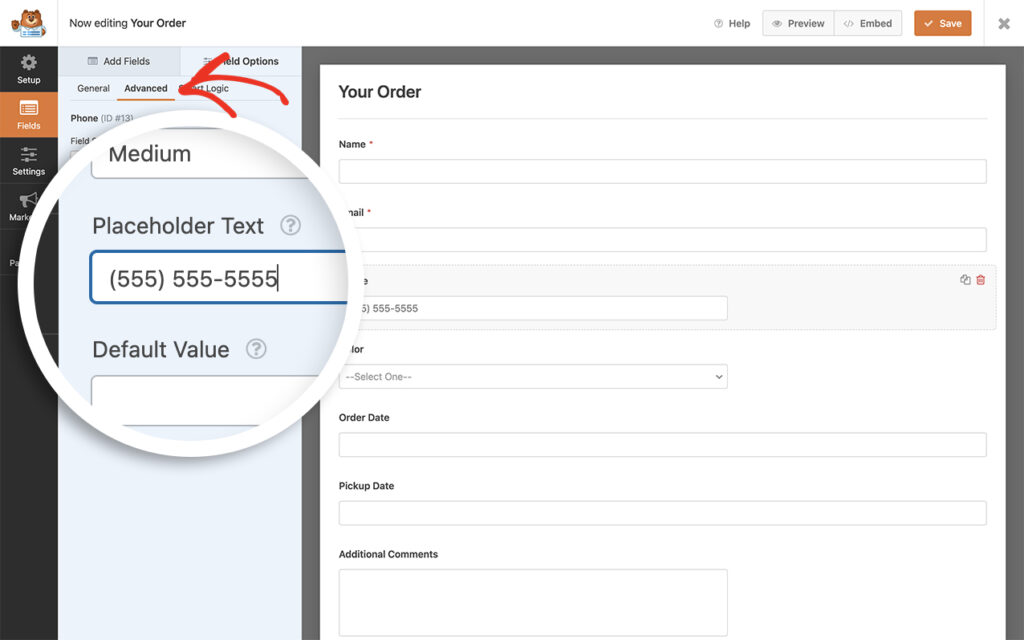Viewport: 1024px width, 640px height.
Task: Duplicate the Phone field using the copy icon
Action: [963, 280]
